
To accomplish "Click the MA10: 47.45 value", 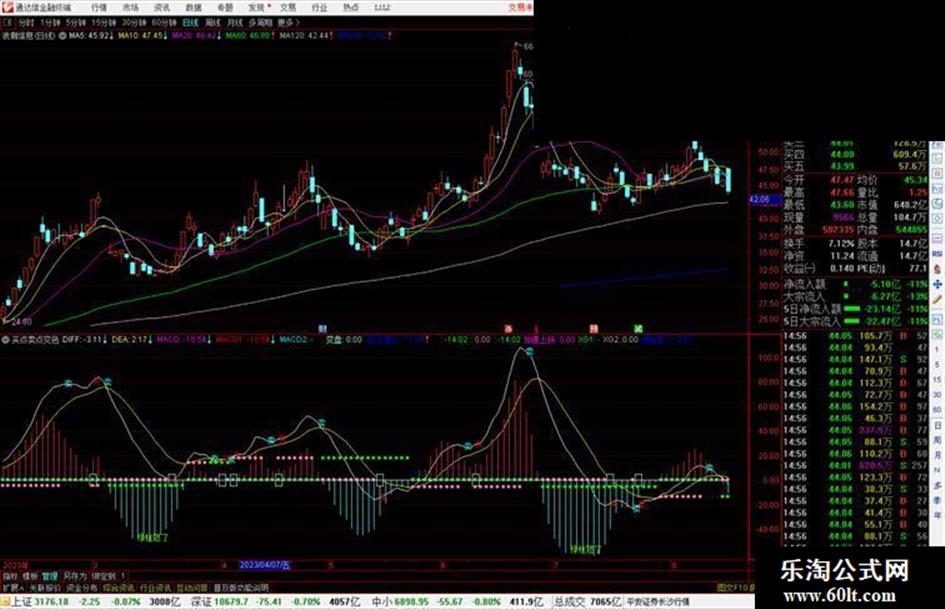I will pos(142,36).
